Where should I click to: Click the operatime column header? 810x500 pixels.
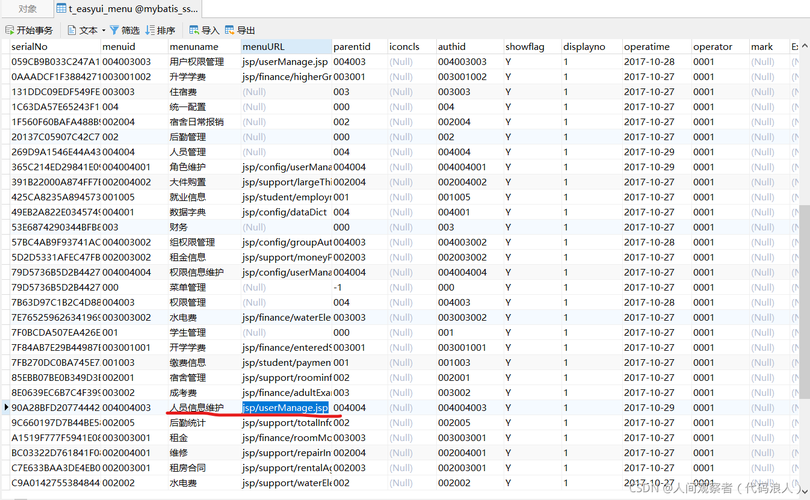coord(657,46)
